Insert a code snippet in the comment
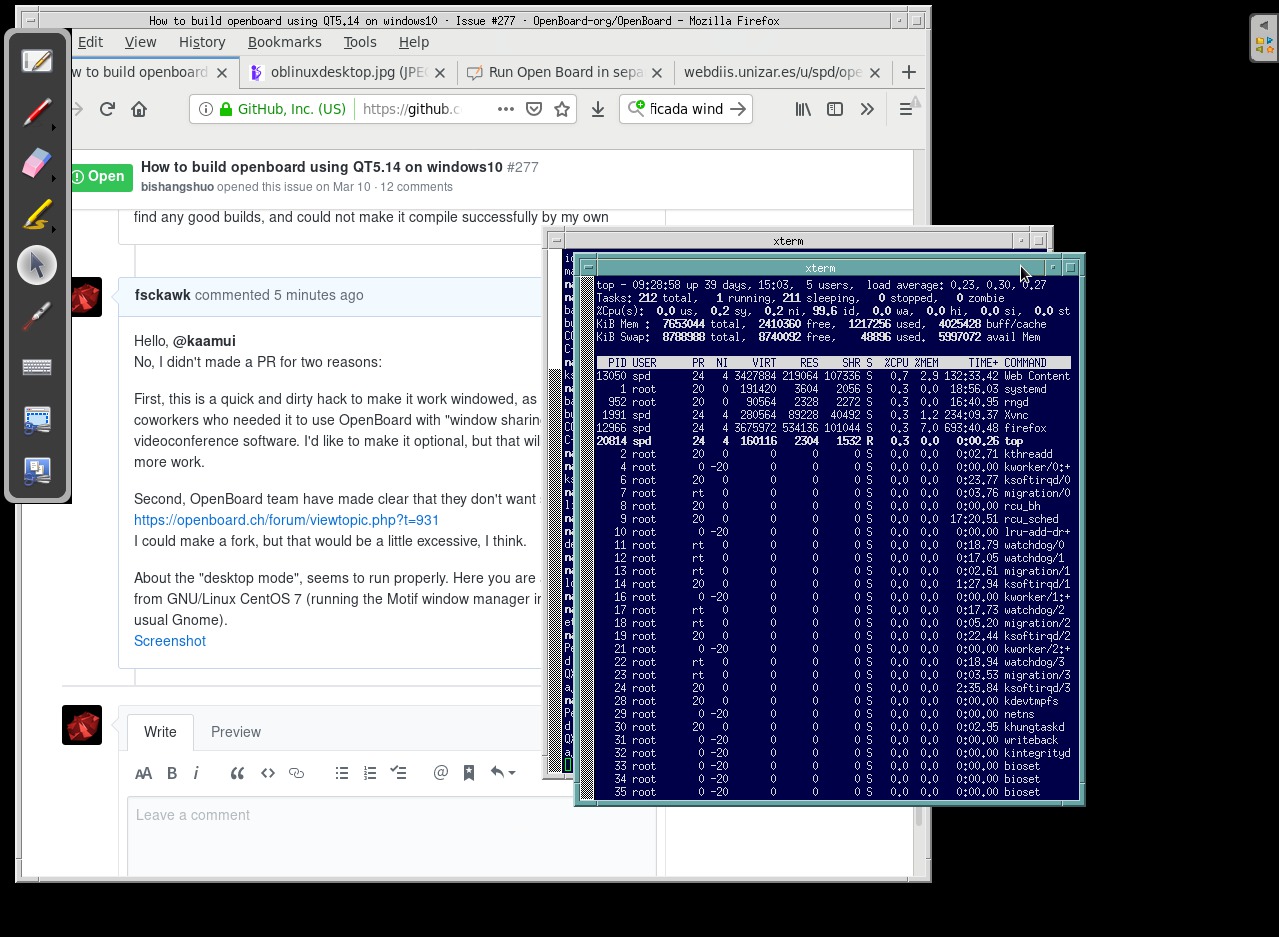This screenshot has width=1279, height=937. 267,772
